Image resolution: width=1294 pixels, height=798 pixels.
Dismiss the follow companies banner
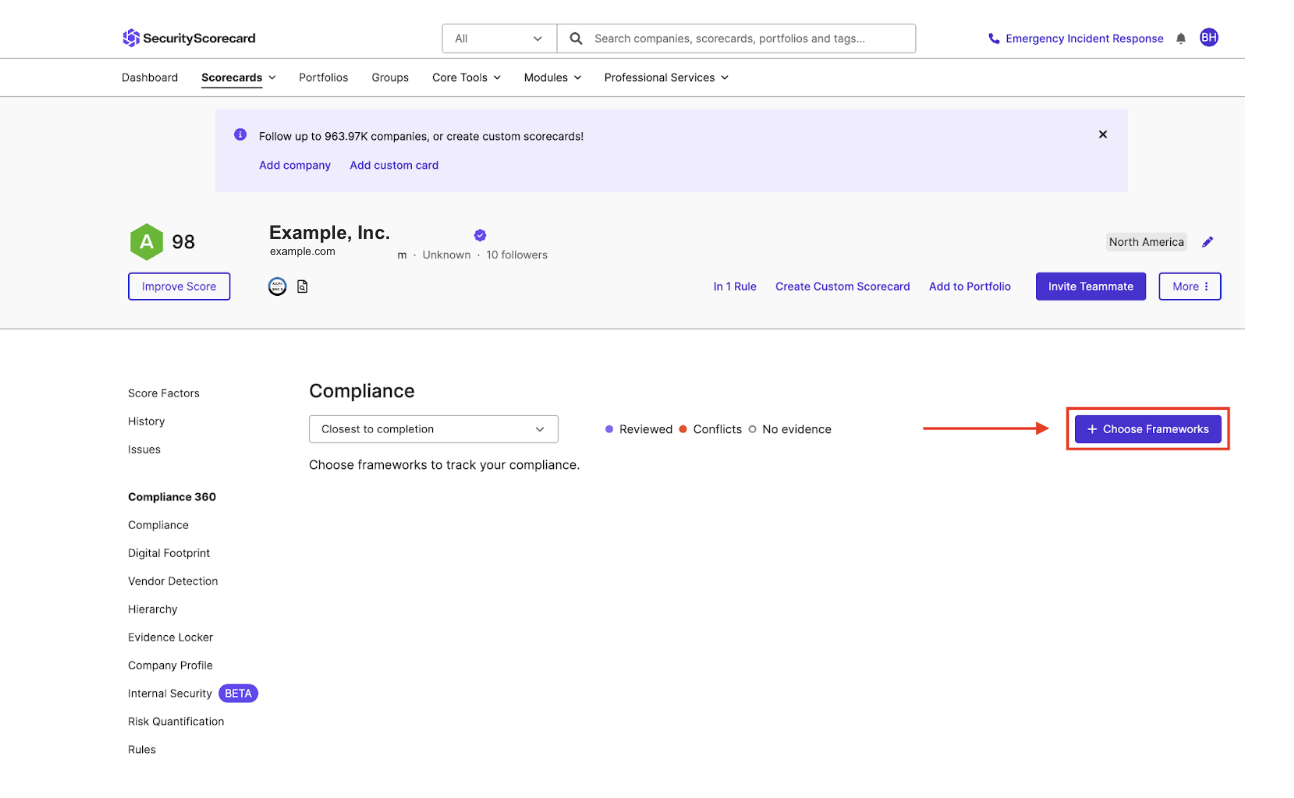(x=1103, y=134)
